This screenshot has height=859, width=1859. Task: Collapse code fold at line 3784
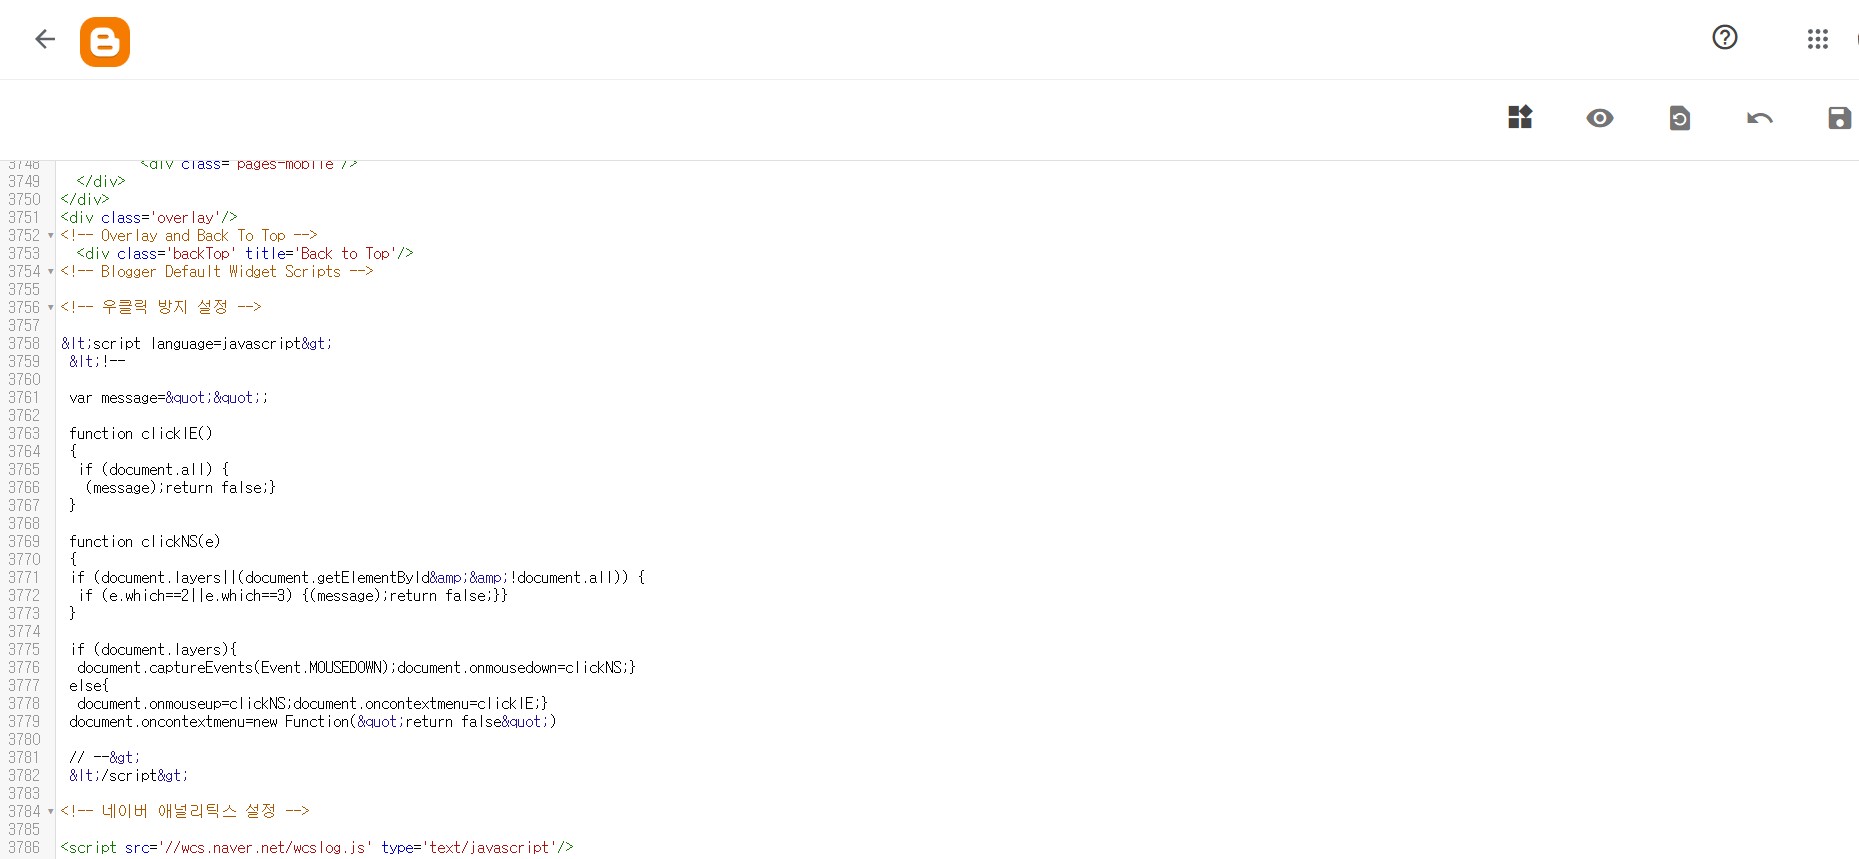(50, 812)
